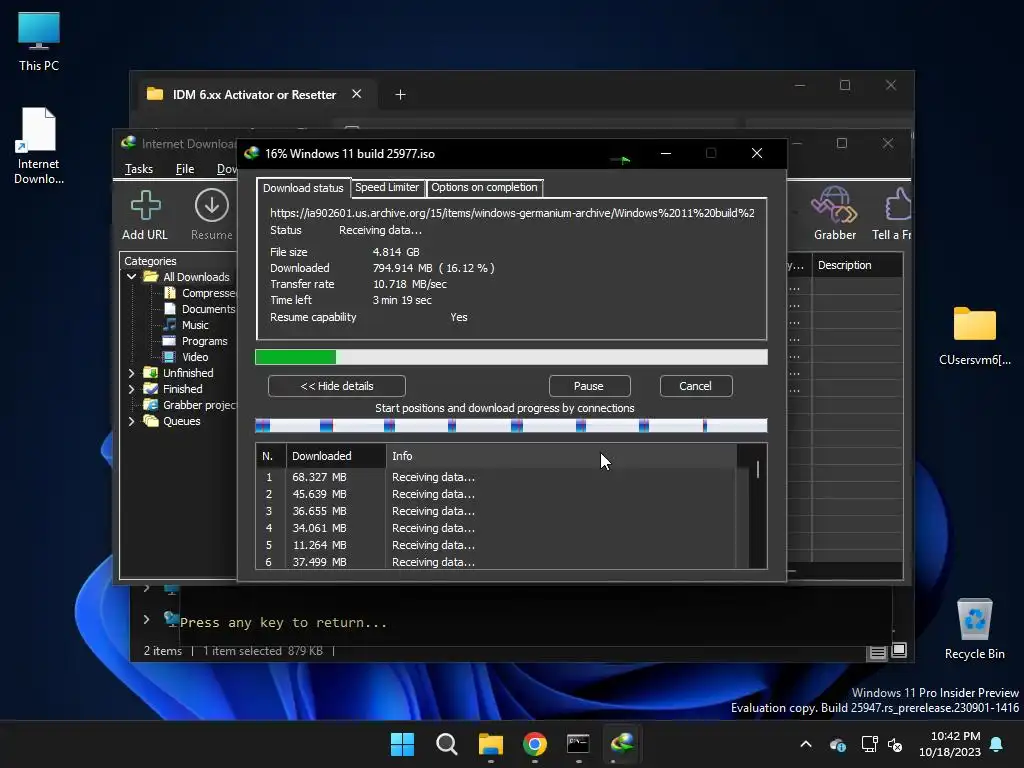
Task: Select connection 1 row with 68.327 MB
Action: pyautogui.click(x=496, y=477)
